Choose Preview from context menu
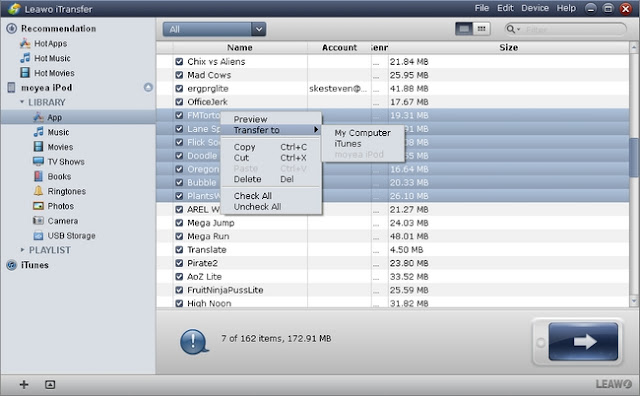Screen dimensions: 640x396 tap(250, 119)
